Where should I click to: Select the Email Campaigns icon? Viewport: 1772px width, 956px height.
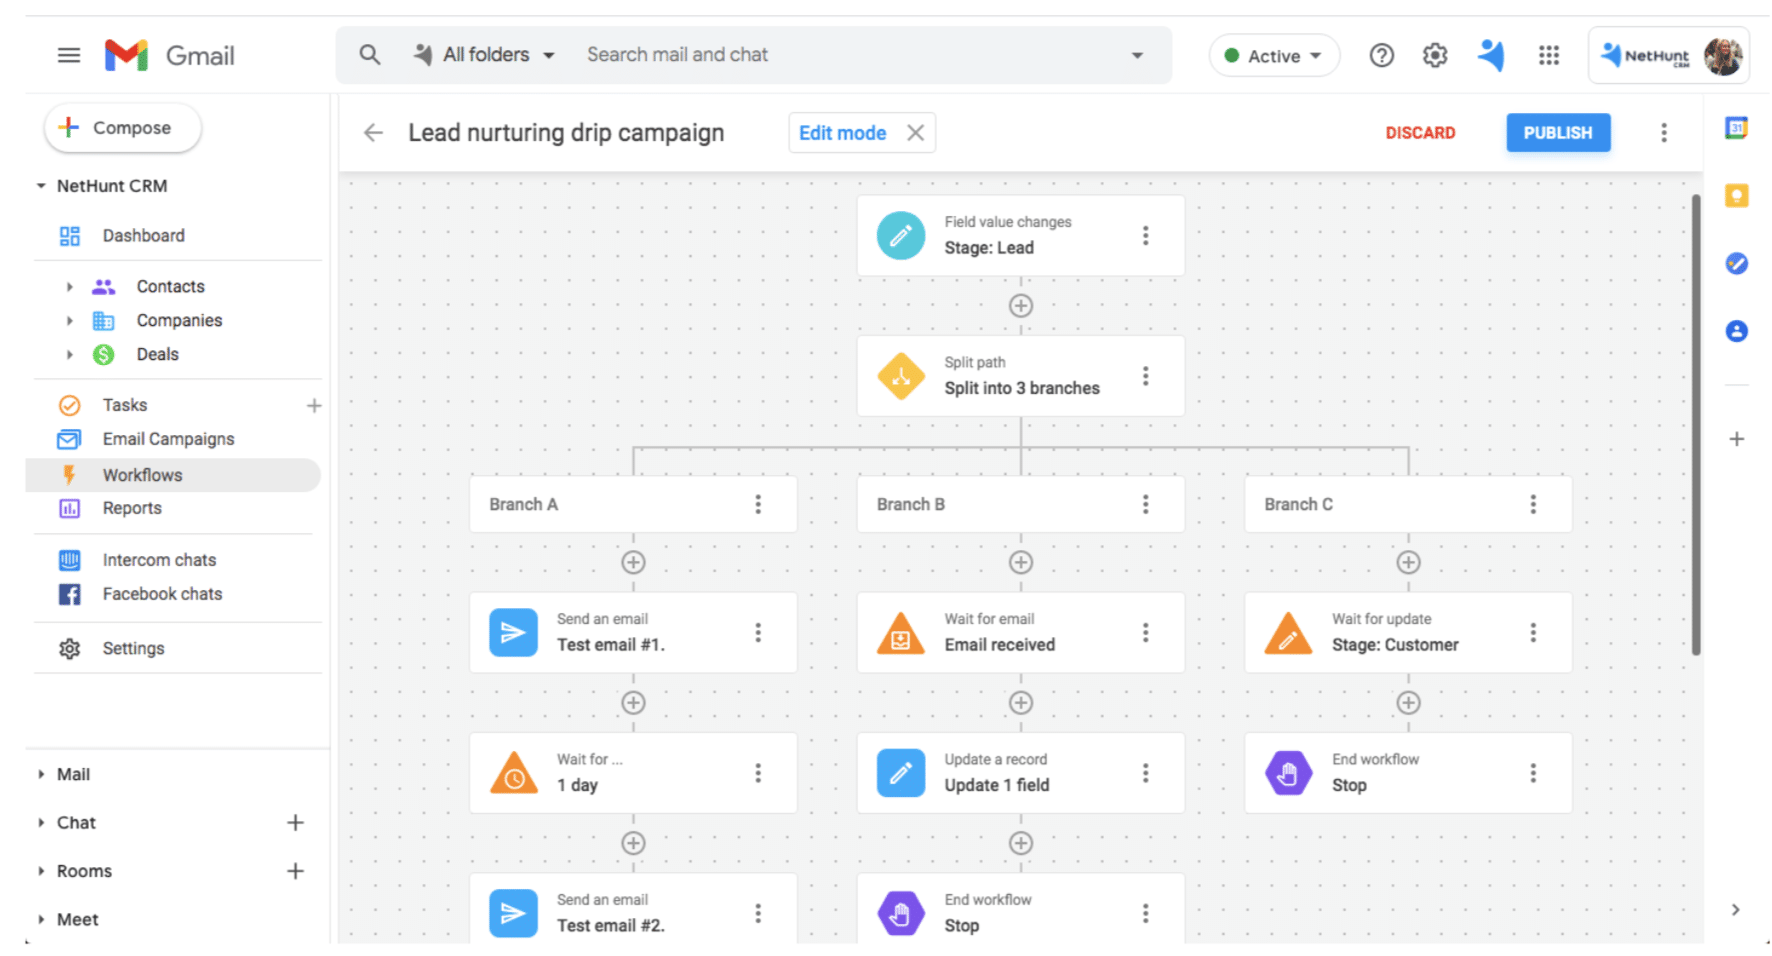(68, 439)
